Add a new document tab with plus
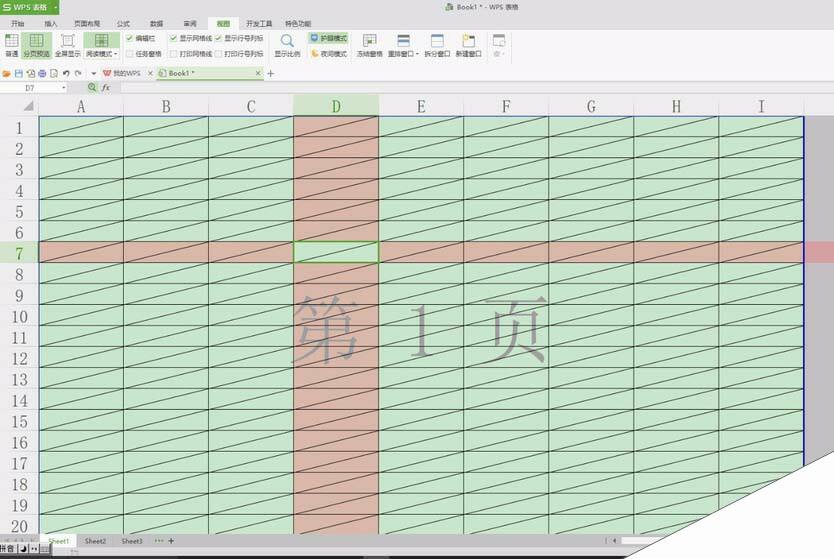Image resolution: width=834 pixels, height=559 pixels. 270,73
